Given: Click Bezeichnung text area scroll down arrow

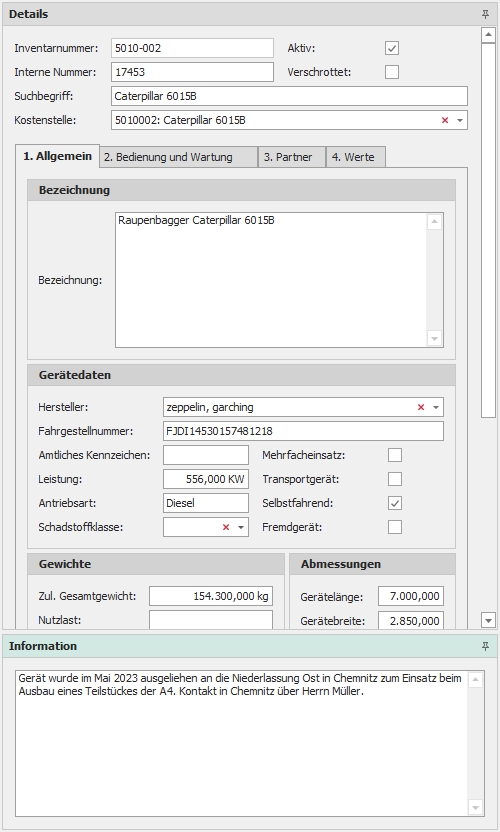Looking at the screenshot, I should click(435, 339).
